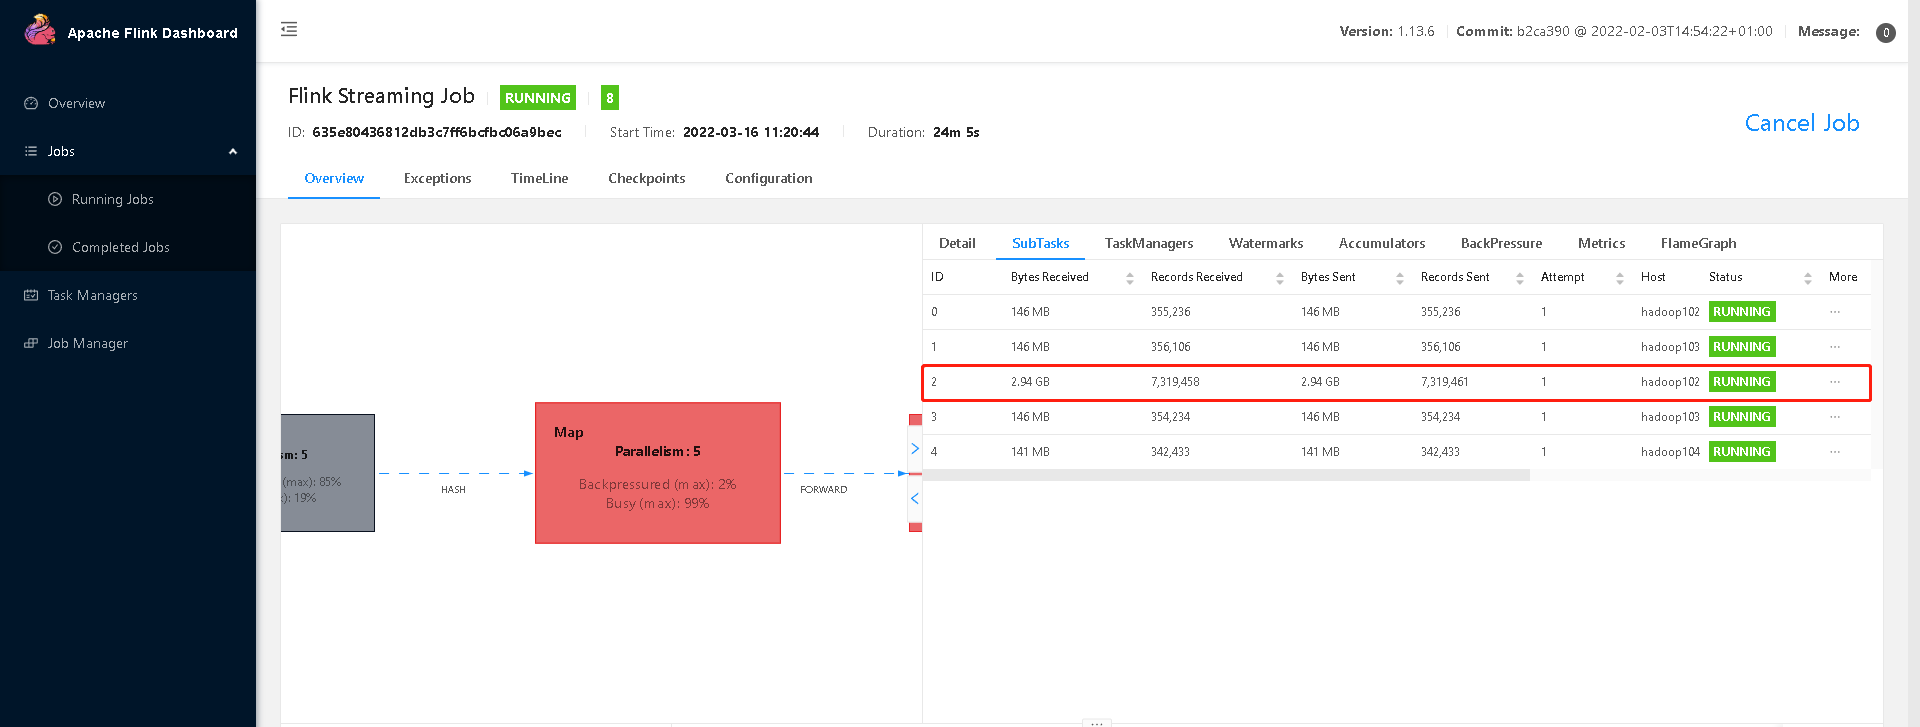Open the More menu for subtask 4
Viewport: 1920px width, 727px height.
point(1835,452)
